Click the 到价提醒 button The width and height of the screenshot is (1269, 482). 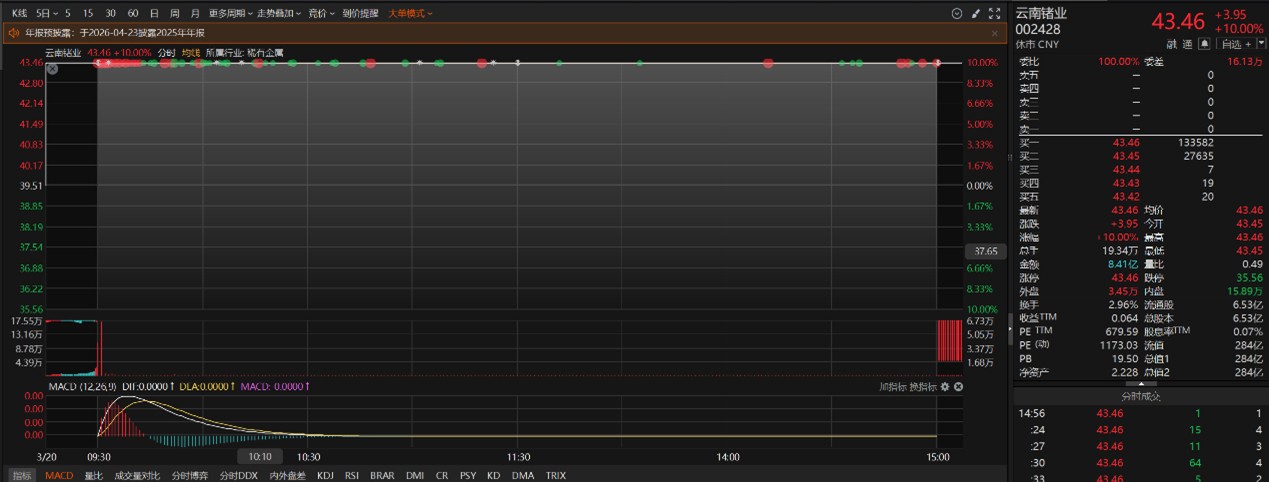pyautogui.click(x=360, y=13)
